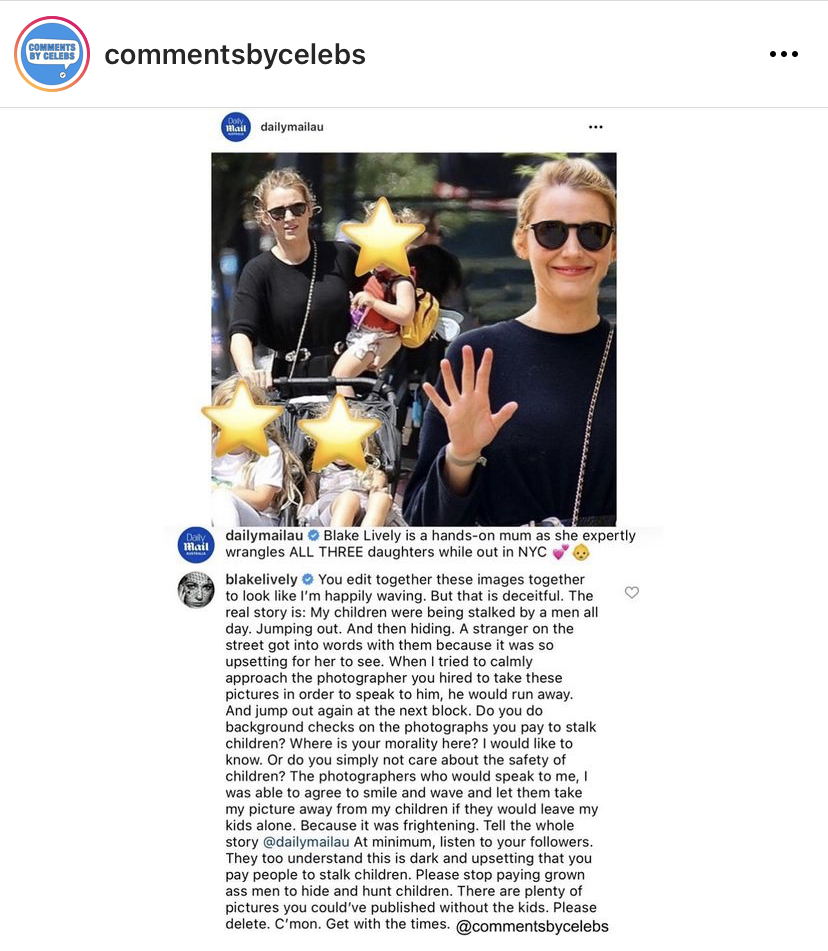Open the dailymailau username above photo
The width and height of the screenshot is (828, 951).
292,127
